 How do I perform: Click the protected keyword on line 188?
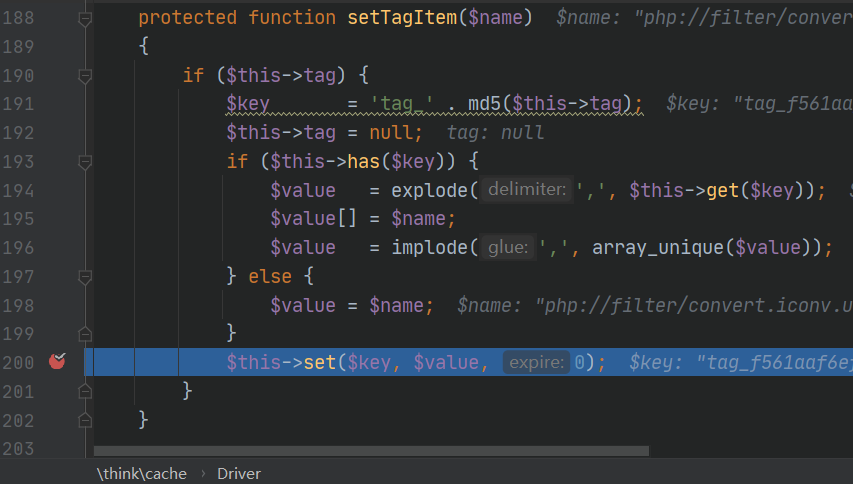click(188, 18)
